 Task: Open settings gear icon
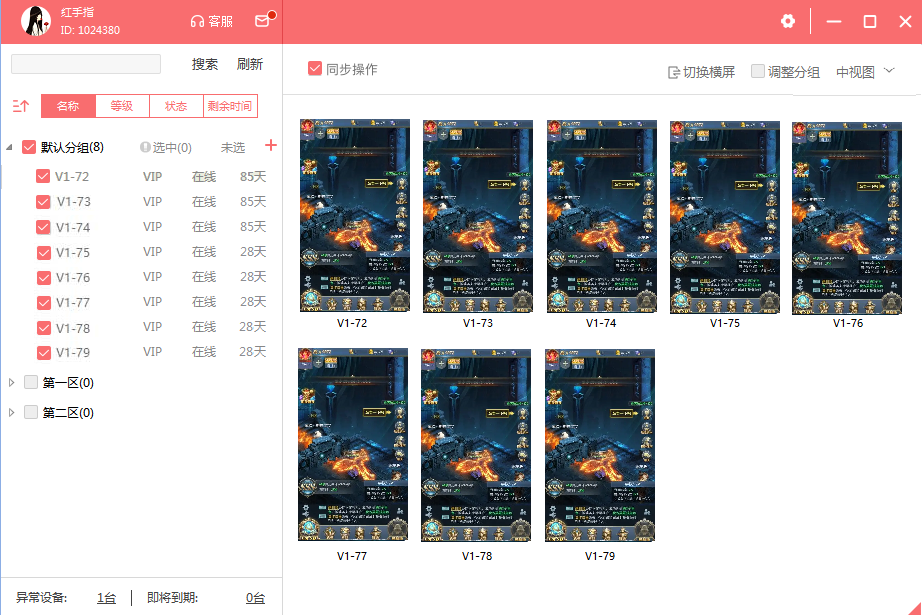[787, 21]
